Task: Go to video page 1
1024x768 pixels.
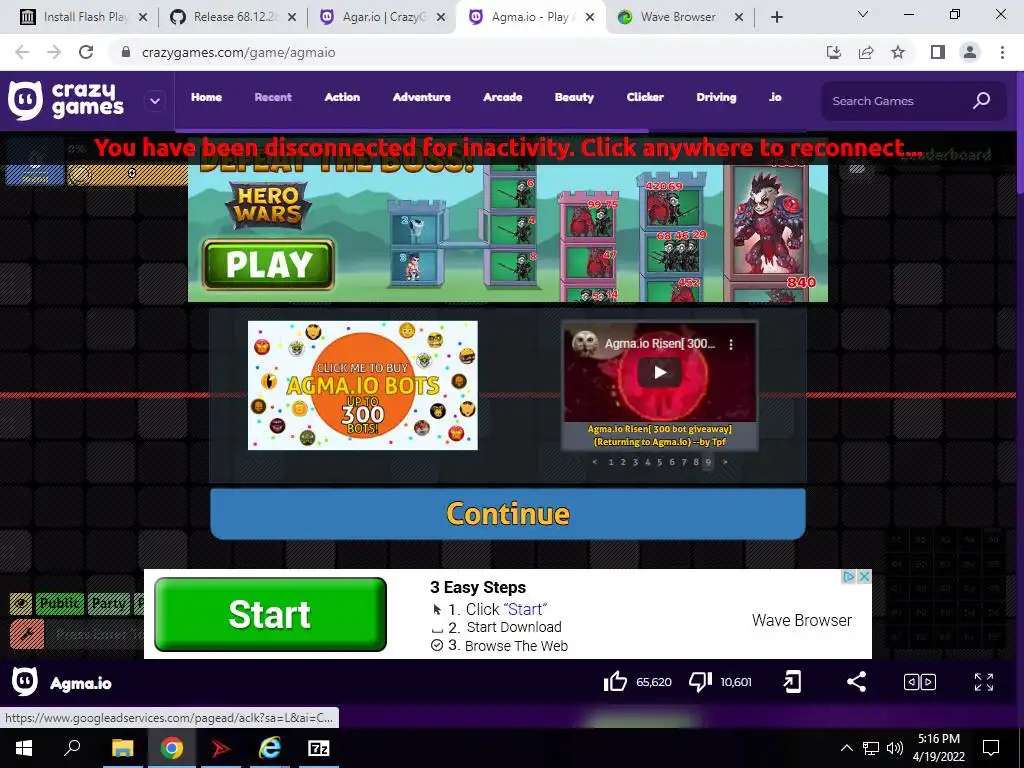Action: coord(611,462)
